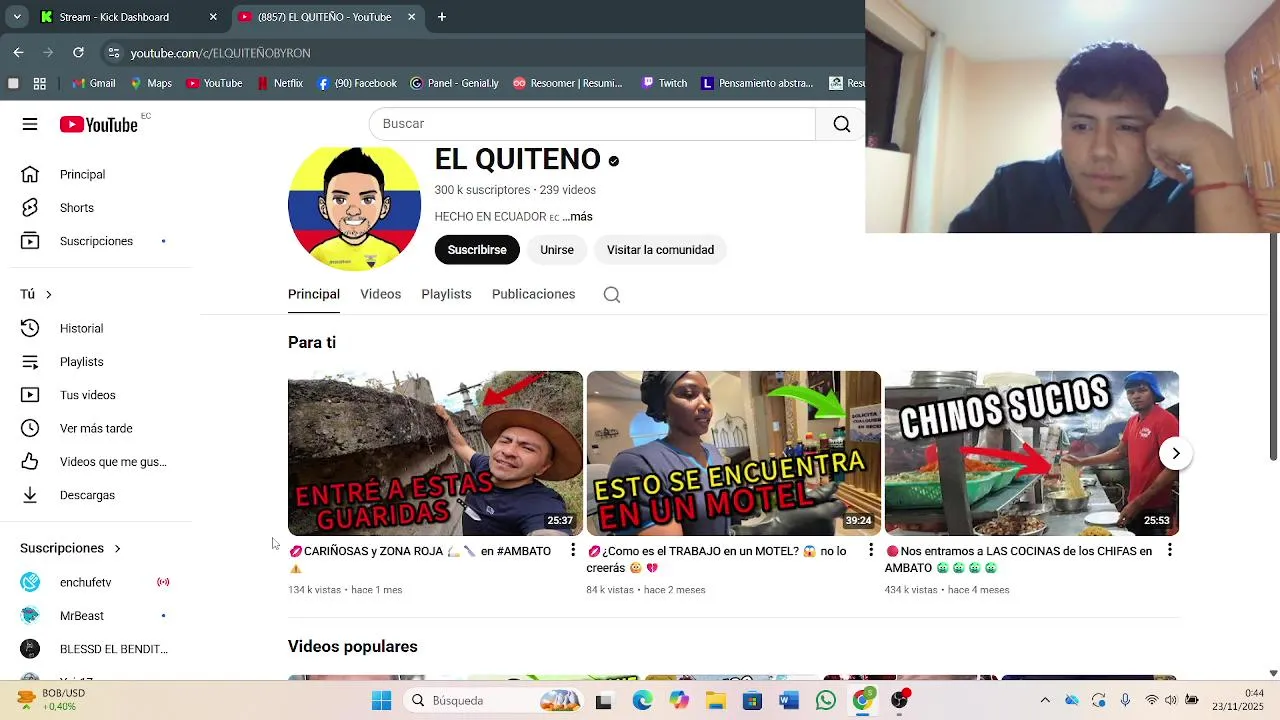Select the Principal channel tab
This screenshot has width=1280, height=720.
314,294
